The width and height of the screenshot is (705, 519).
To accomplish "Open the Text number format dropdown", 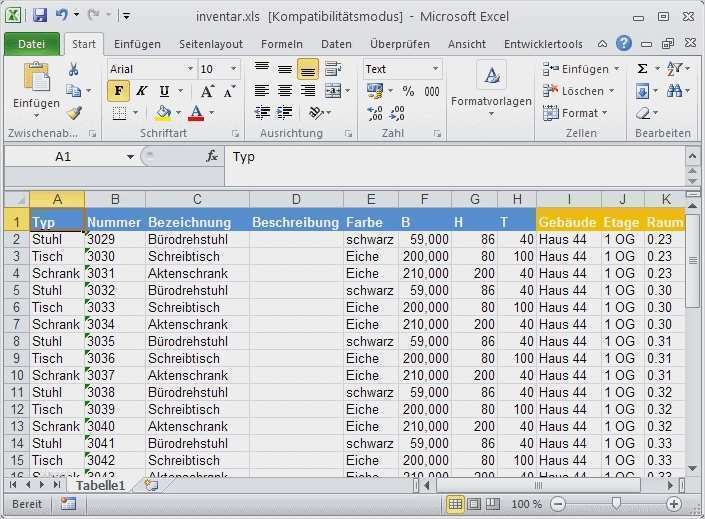I will coord(435,69).
